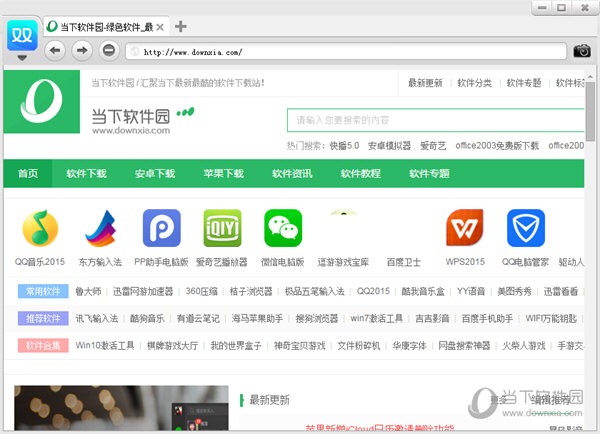Select 软件下载 in navigation bar

click(86, 174)
